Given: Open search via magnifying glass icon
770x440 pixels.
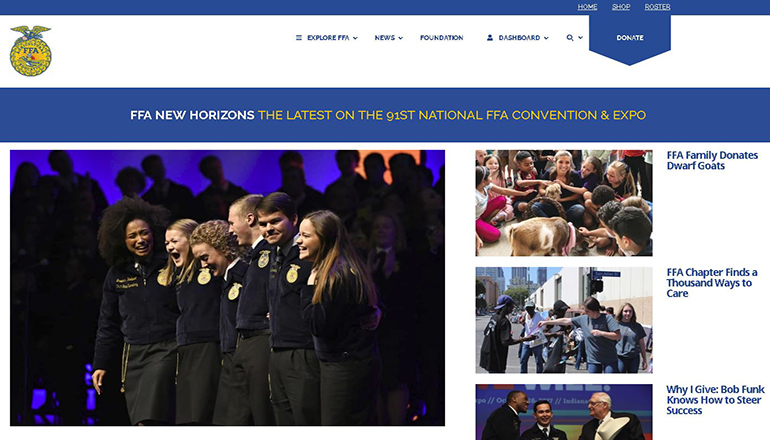Looking at the screenshot, I should click(x=570, y=38).
